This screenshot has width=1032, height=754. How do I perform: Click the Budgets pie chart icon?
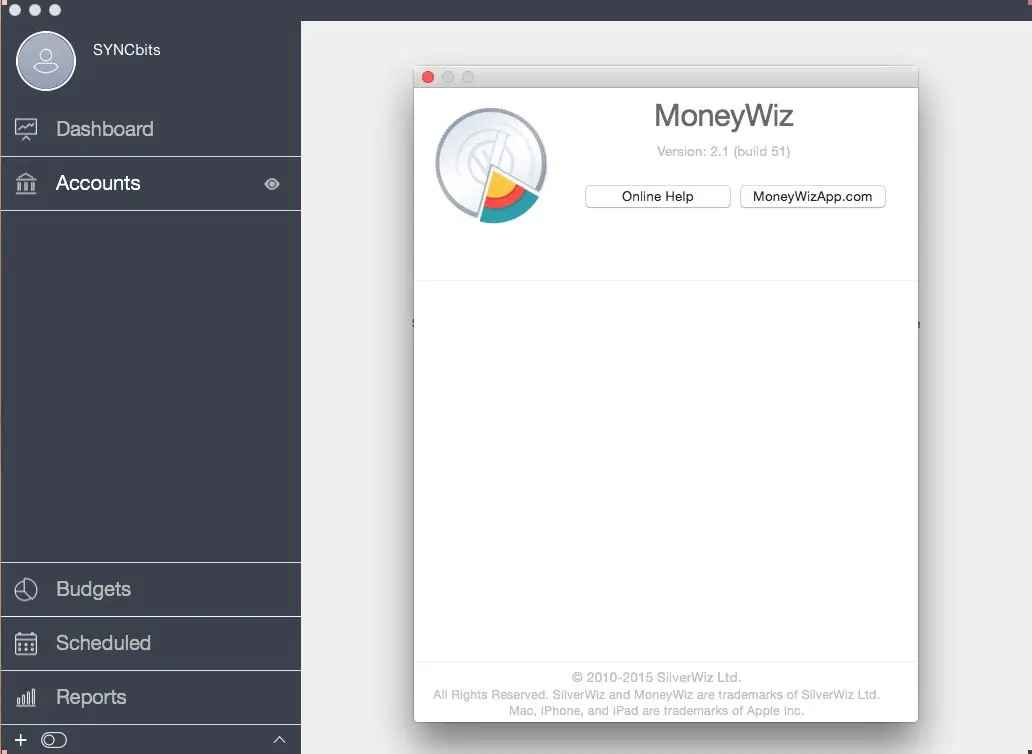pos(26,590)
